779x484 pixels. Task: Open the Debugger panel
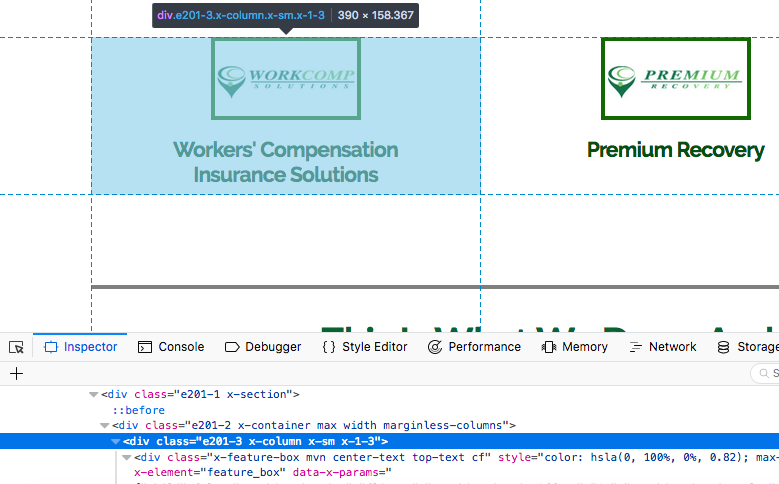point(263,347)
